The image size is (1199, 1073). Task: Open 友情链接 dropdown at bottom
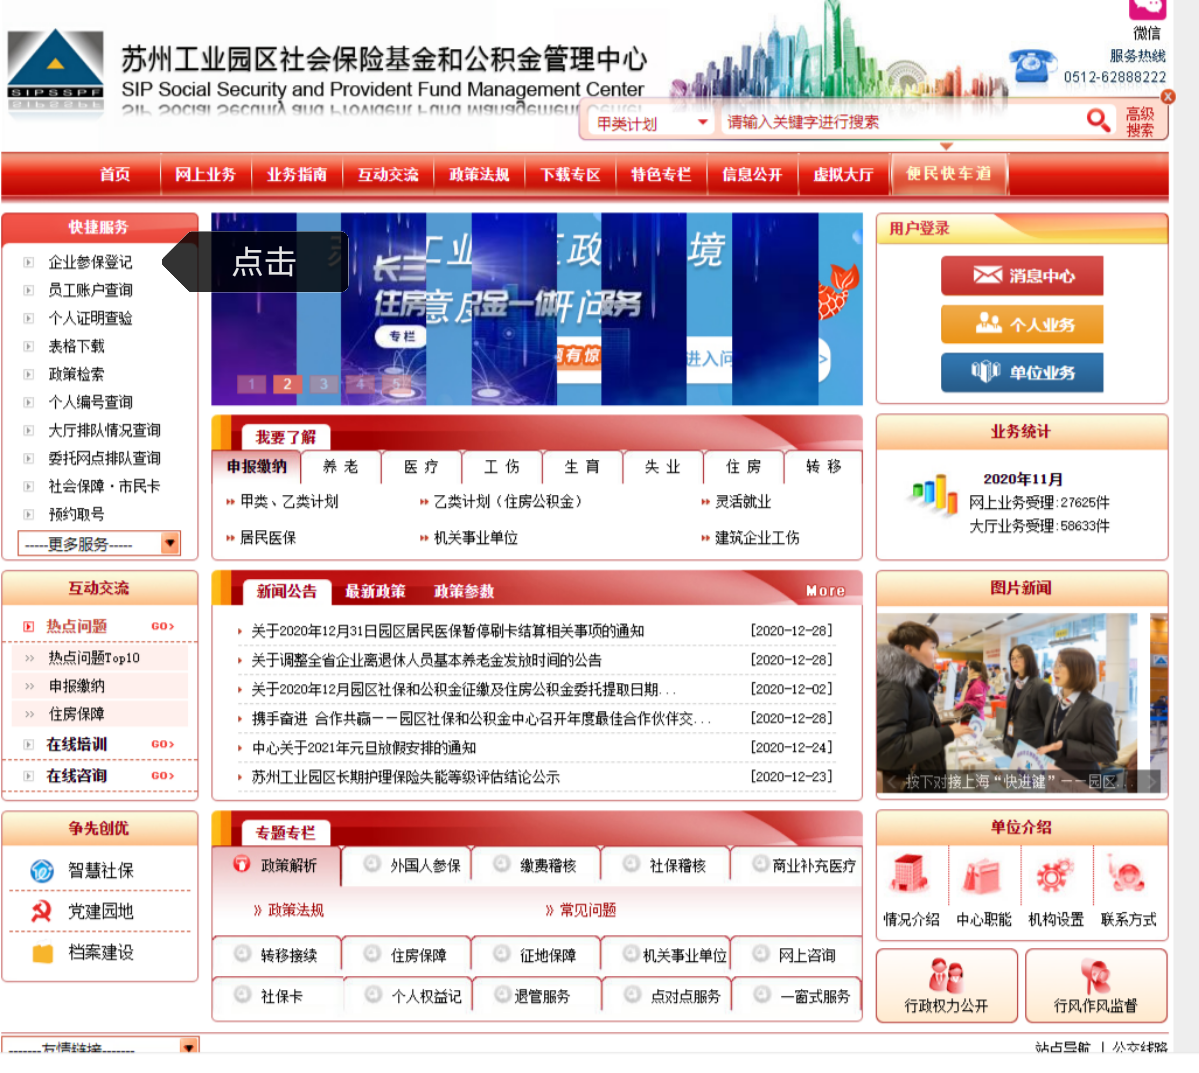pyautogui.click(x=99, y=1046)
